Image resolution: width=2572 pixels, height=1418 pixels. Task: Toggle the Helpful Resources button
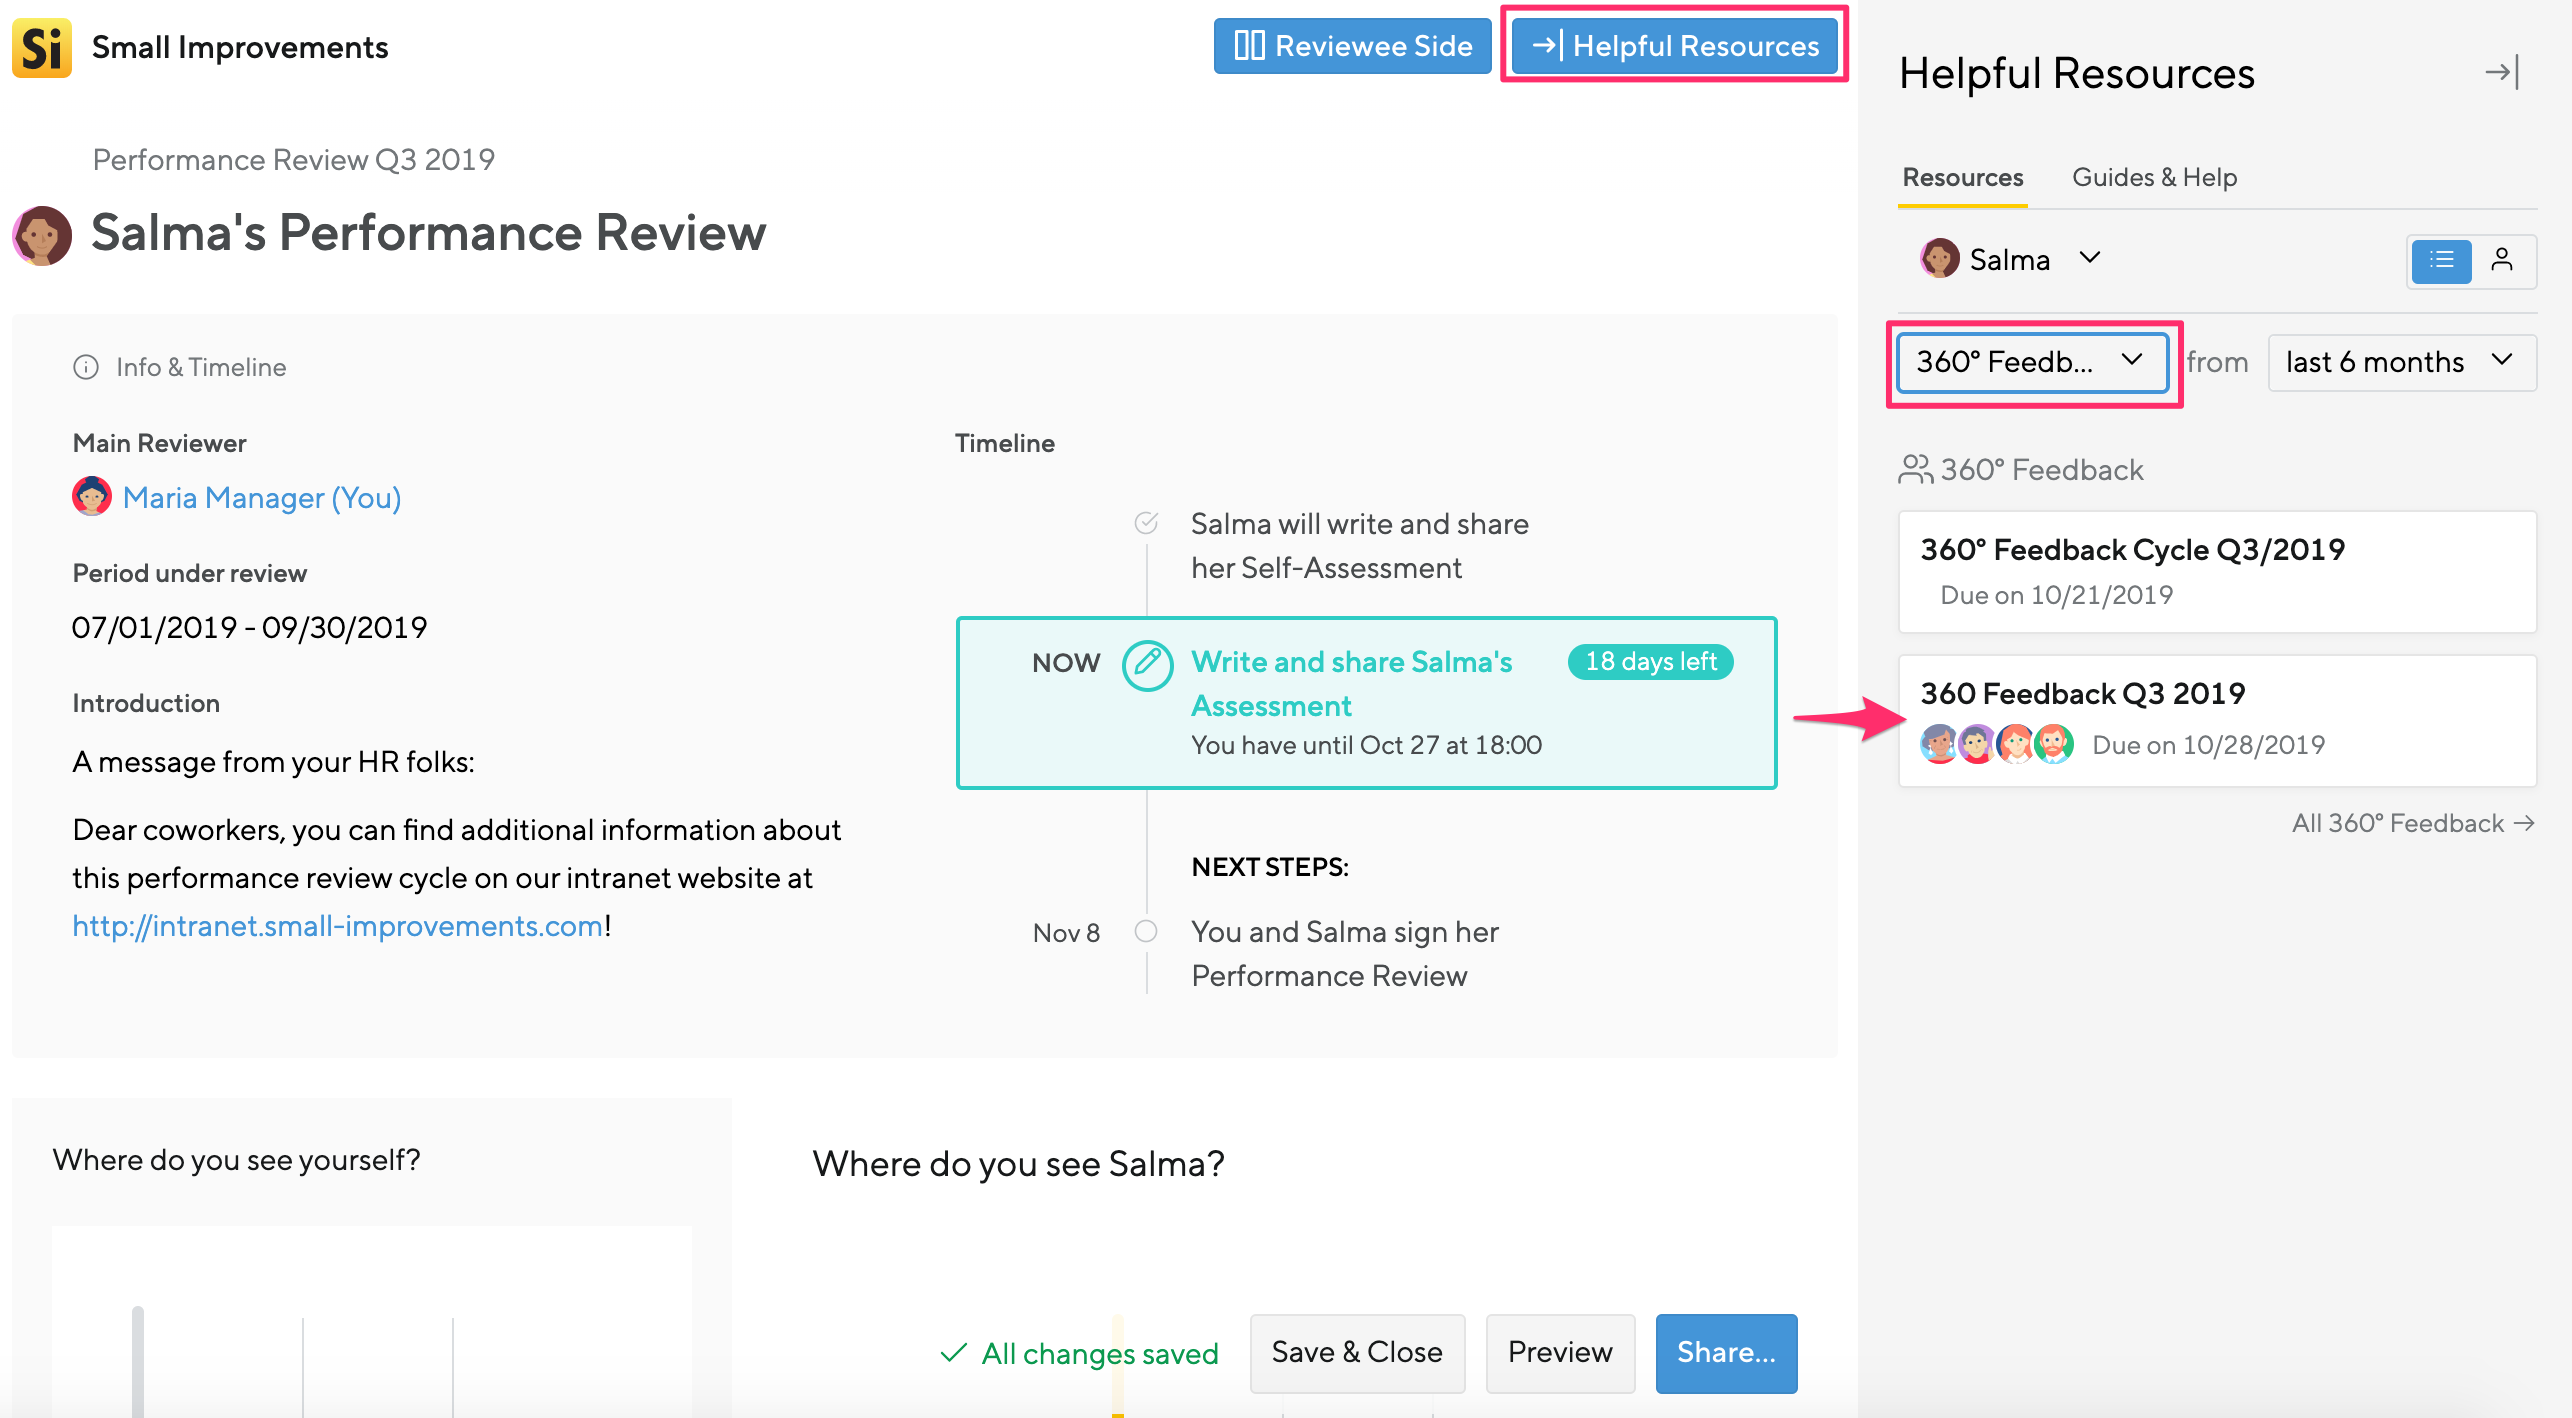[x=1675, y=46]
